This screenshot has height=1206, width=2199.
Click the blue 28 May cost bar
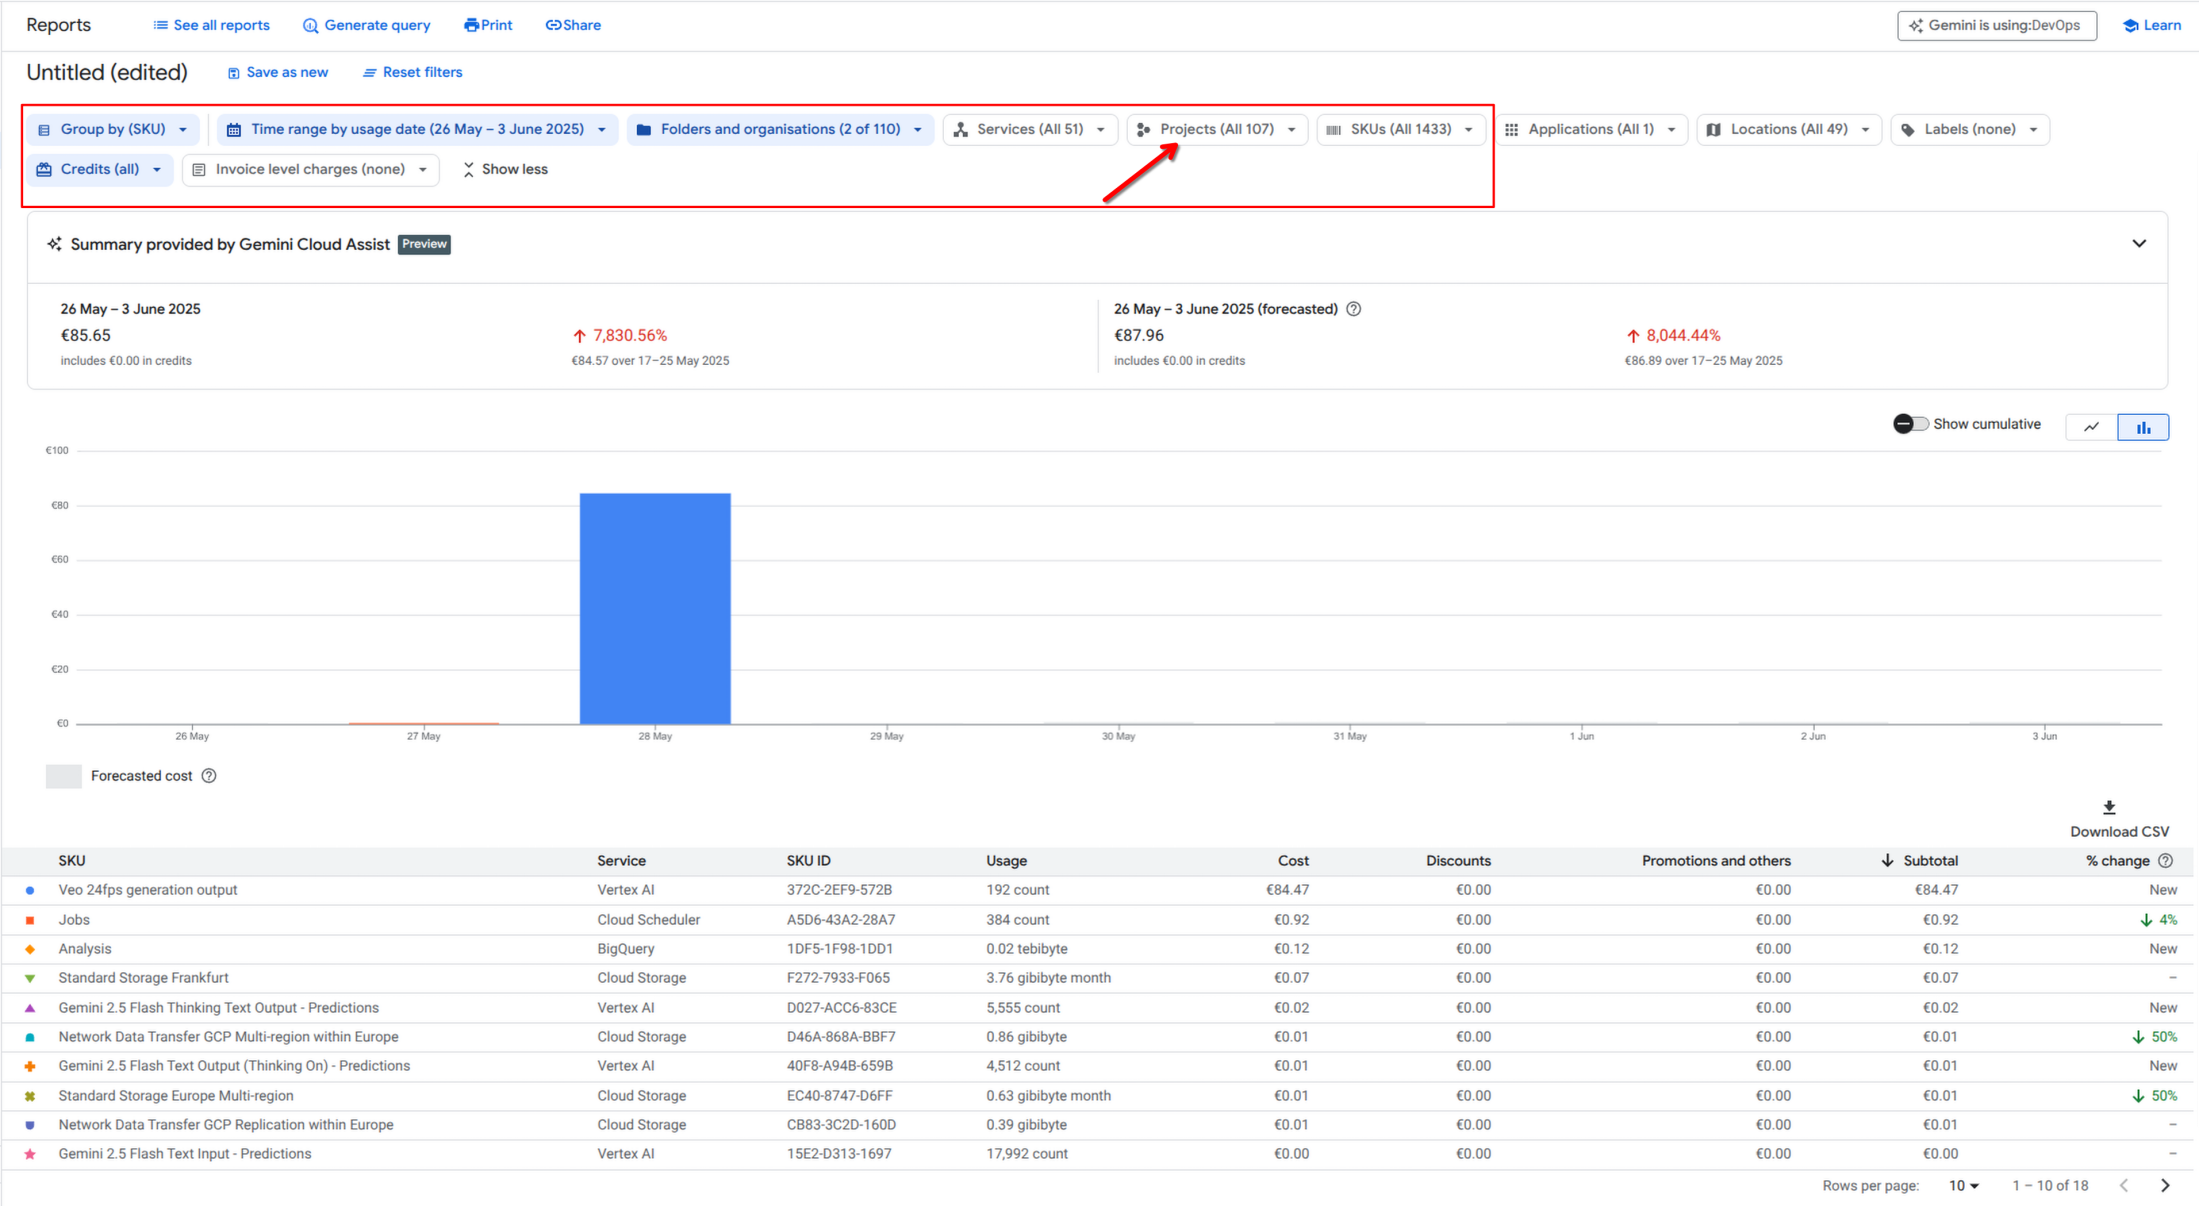coord(655,608)
